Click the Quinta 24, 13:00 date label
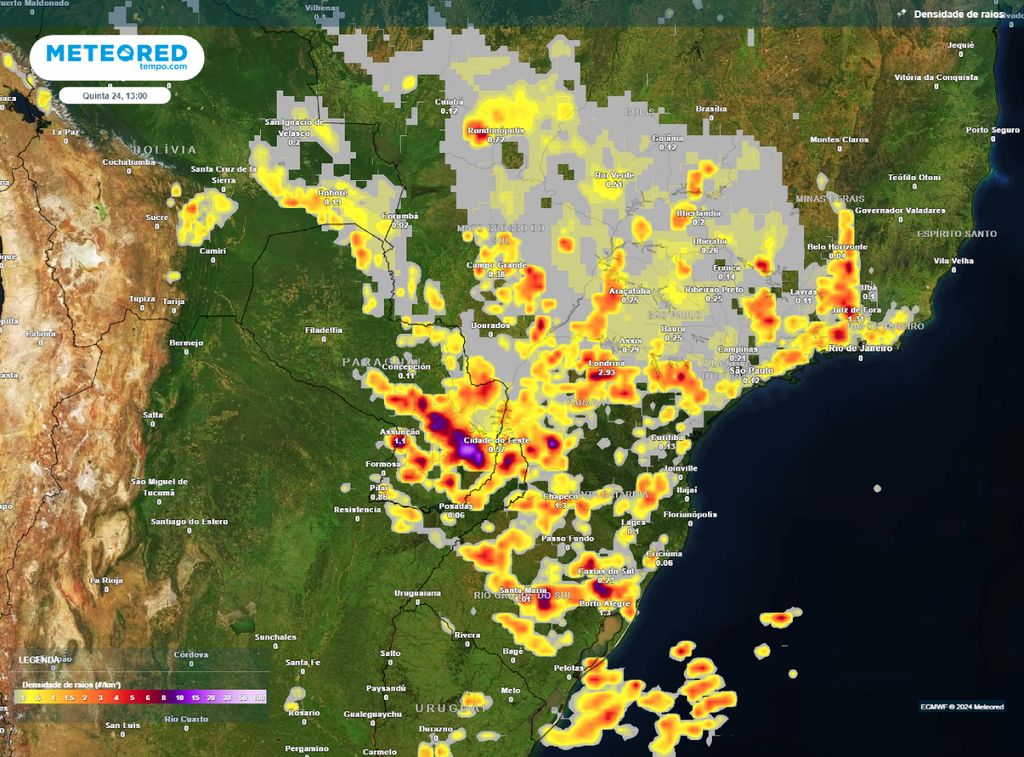1024x757 pixels. [114, 95]
